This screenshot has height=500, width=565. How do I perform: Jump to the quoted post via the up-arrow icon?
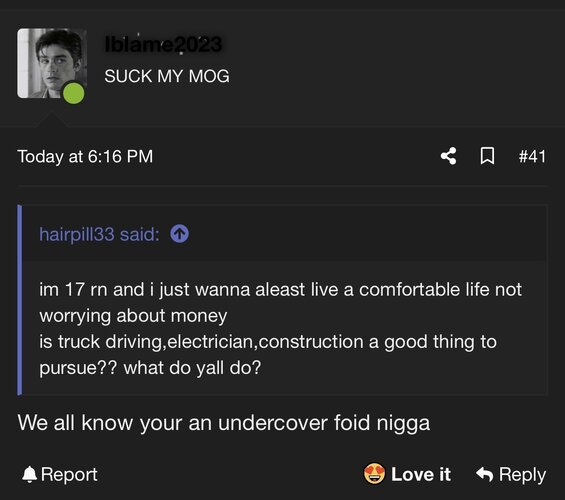[x=179, y=234]
